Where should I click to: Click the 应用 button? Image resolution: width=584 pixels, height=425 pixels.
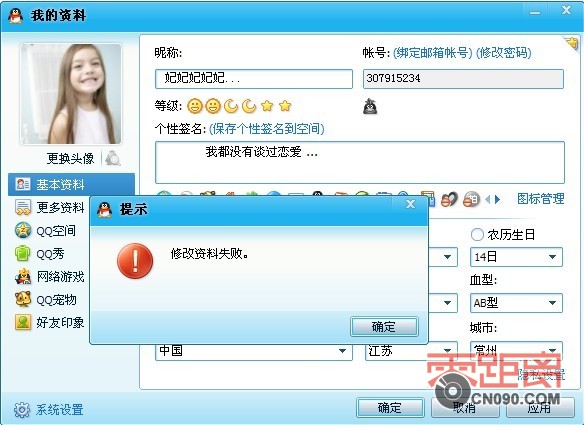click(x=540, y=407)
